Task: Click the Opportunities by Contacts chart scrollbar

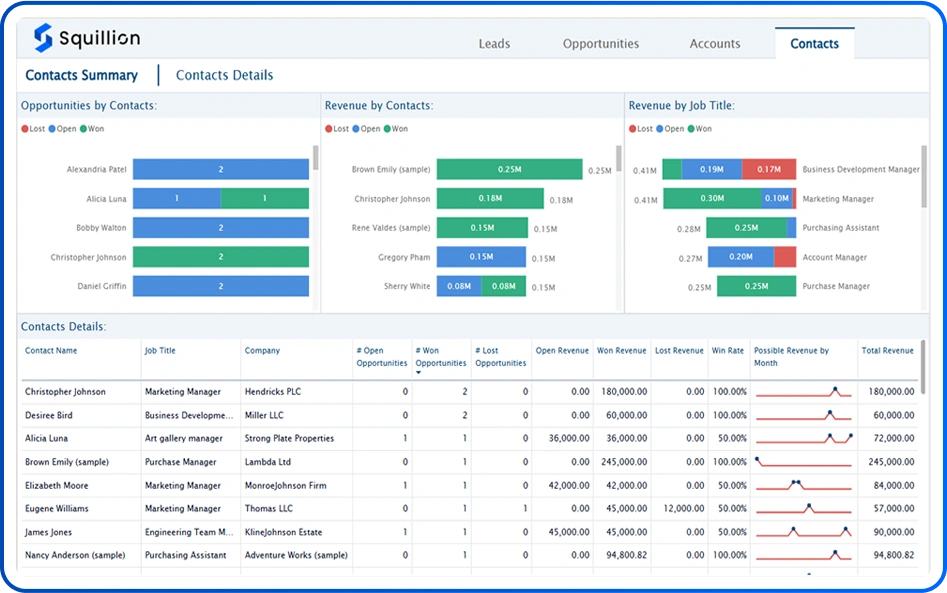Action: 316,158
